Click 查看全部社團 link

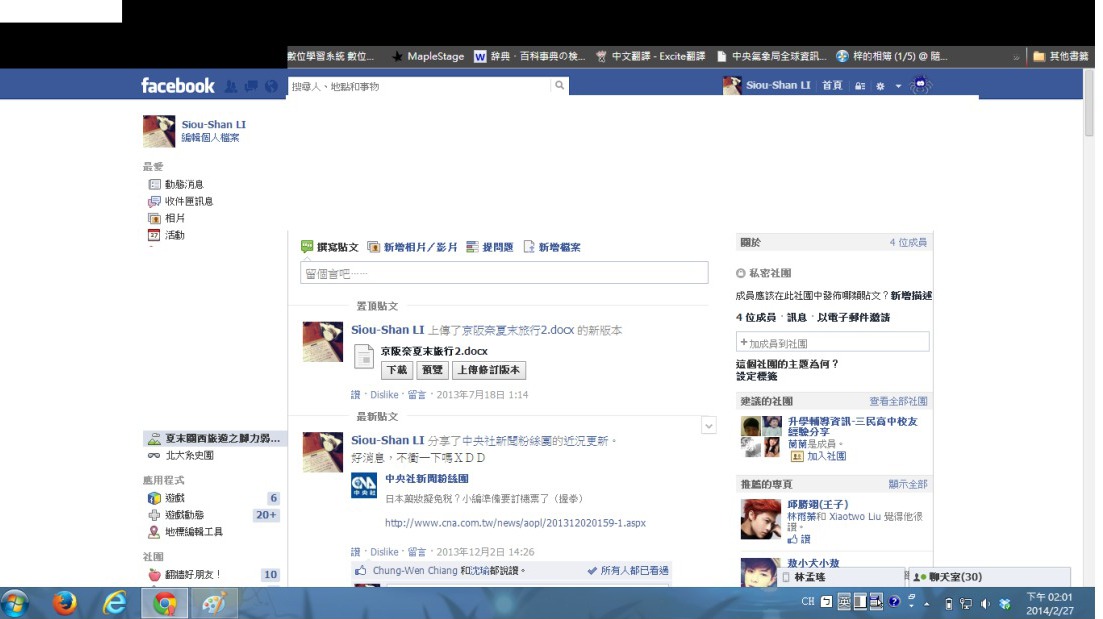pos(898,402)
